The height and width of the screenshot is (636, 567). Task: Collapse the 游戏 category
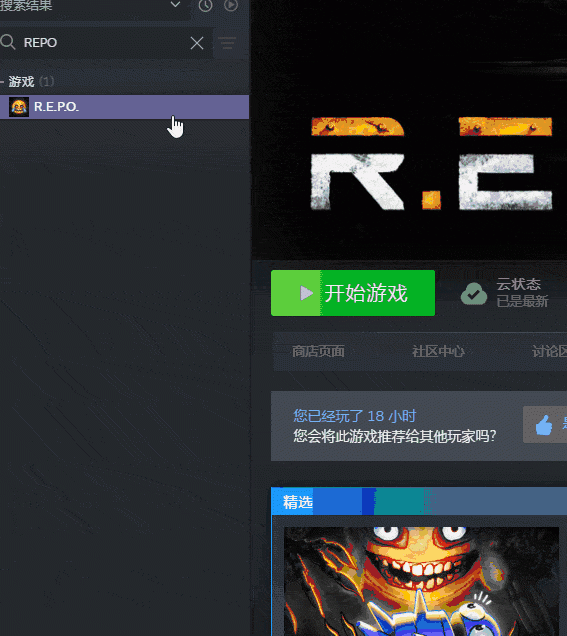[2, 82]
